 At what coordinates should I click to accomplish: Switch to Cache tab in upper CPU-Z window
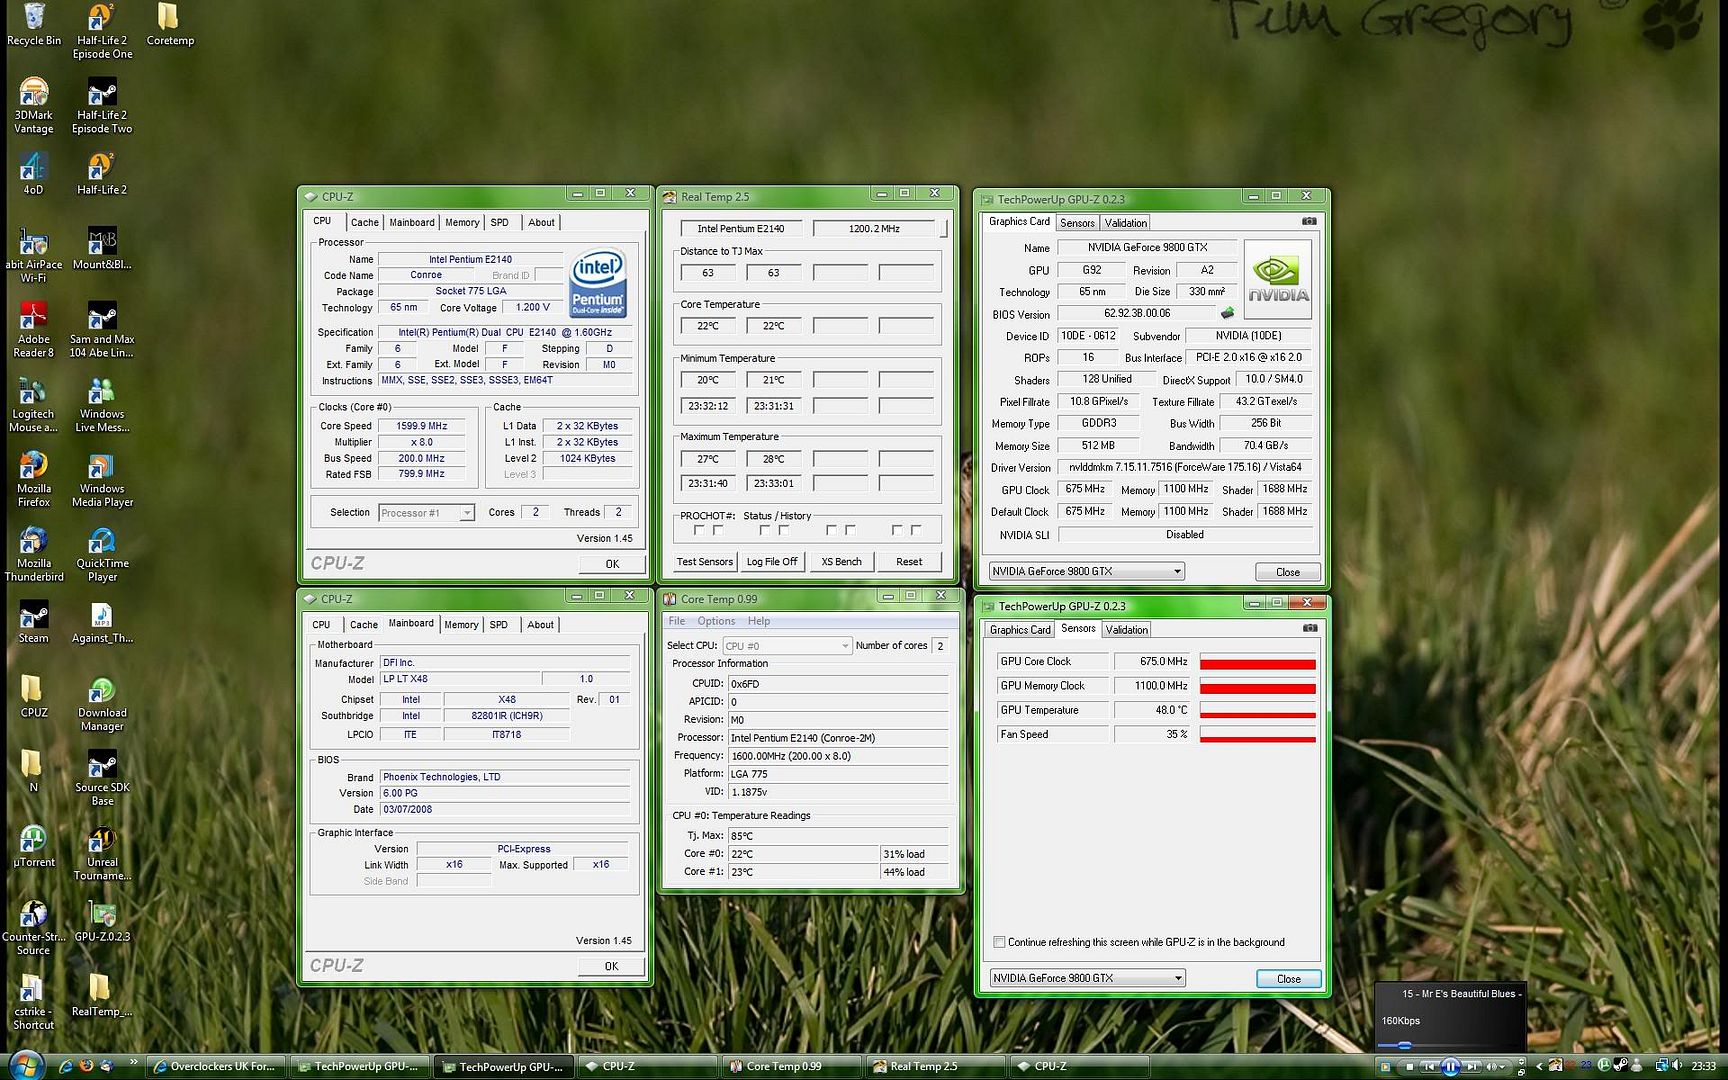click(x=365, y=222)
